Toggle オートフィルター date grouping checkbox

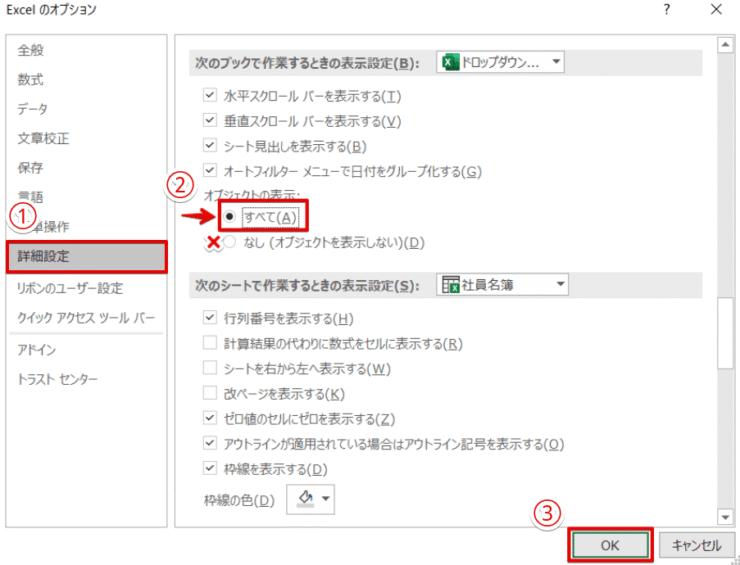tap(210, 170)
